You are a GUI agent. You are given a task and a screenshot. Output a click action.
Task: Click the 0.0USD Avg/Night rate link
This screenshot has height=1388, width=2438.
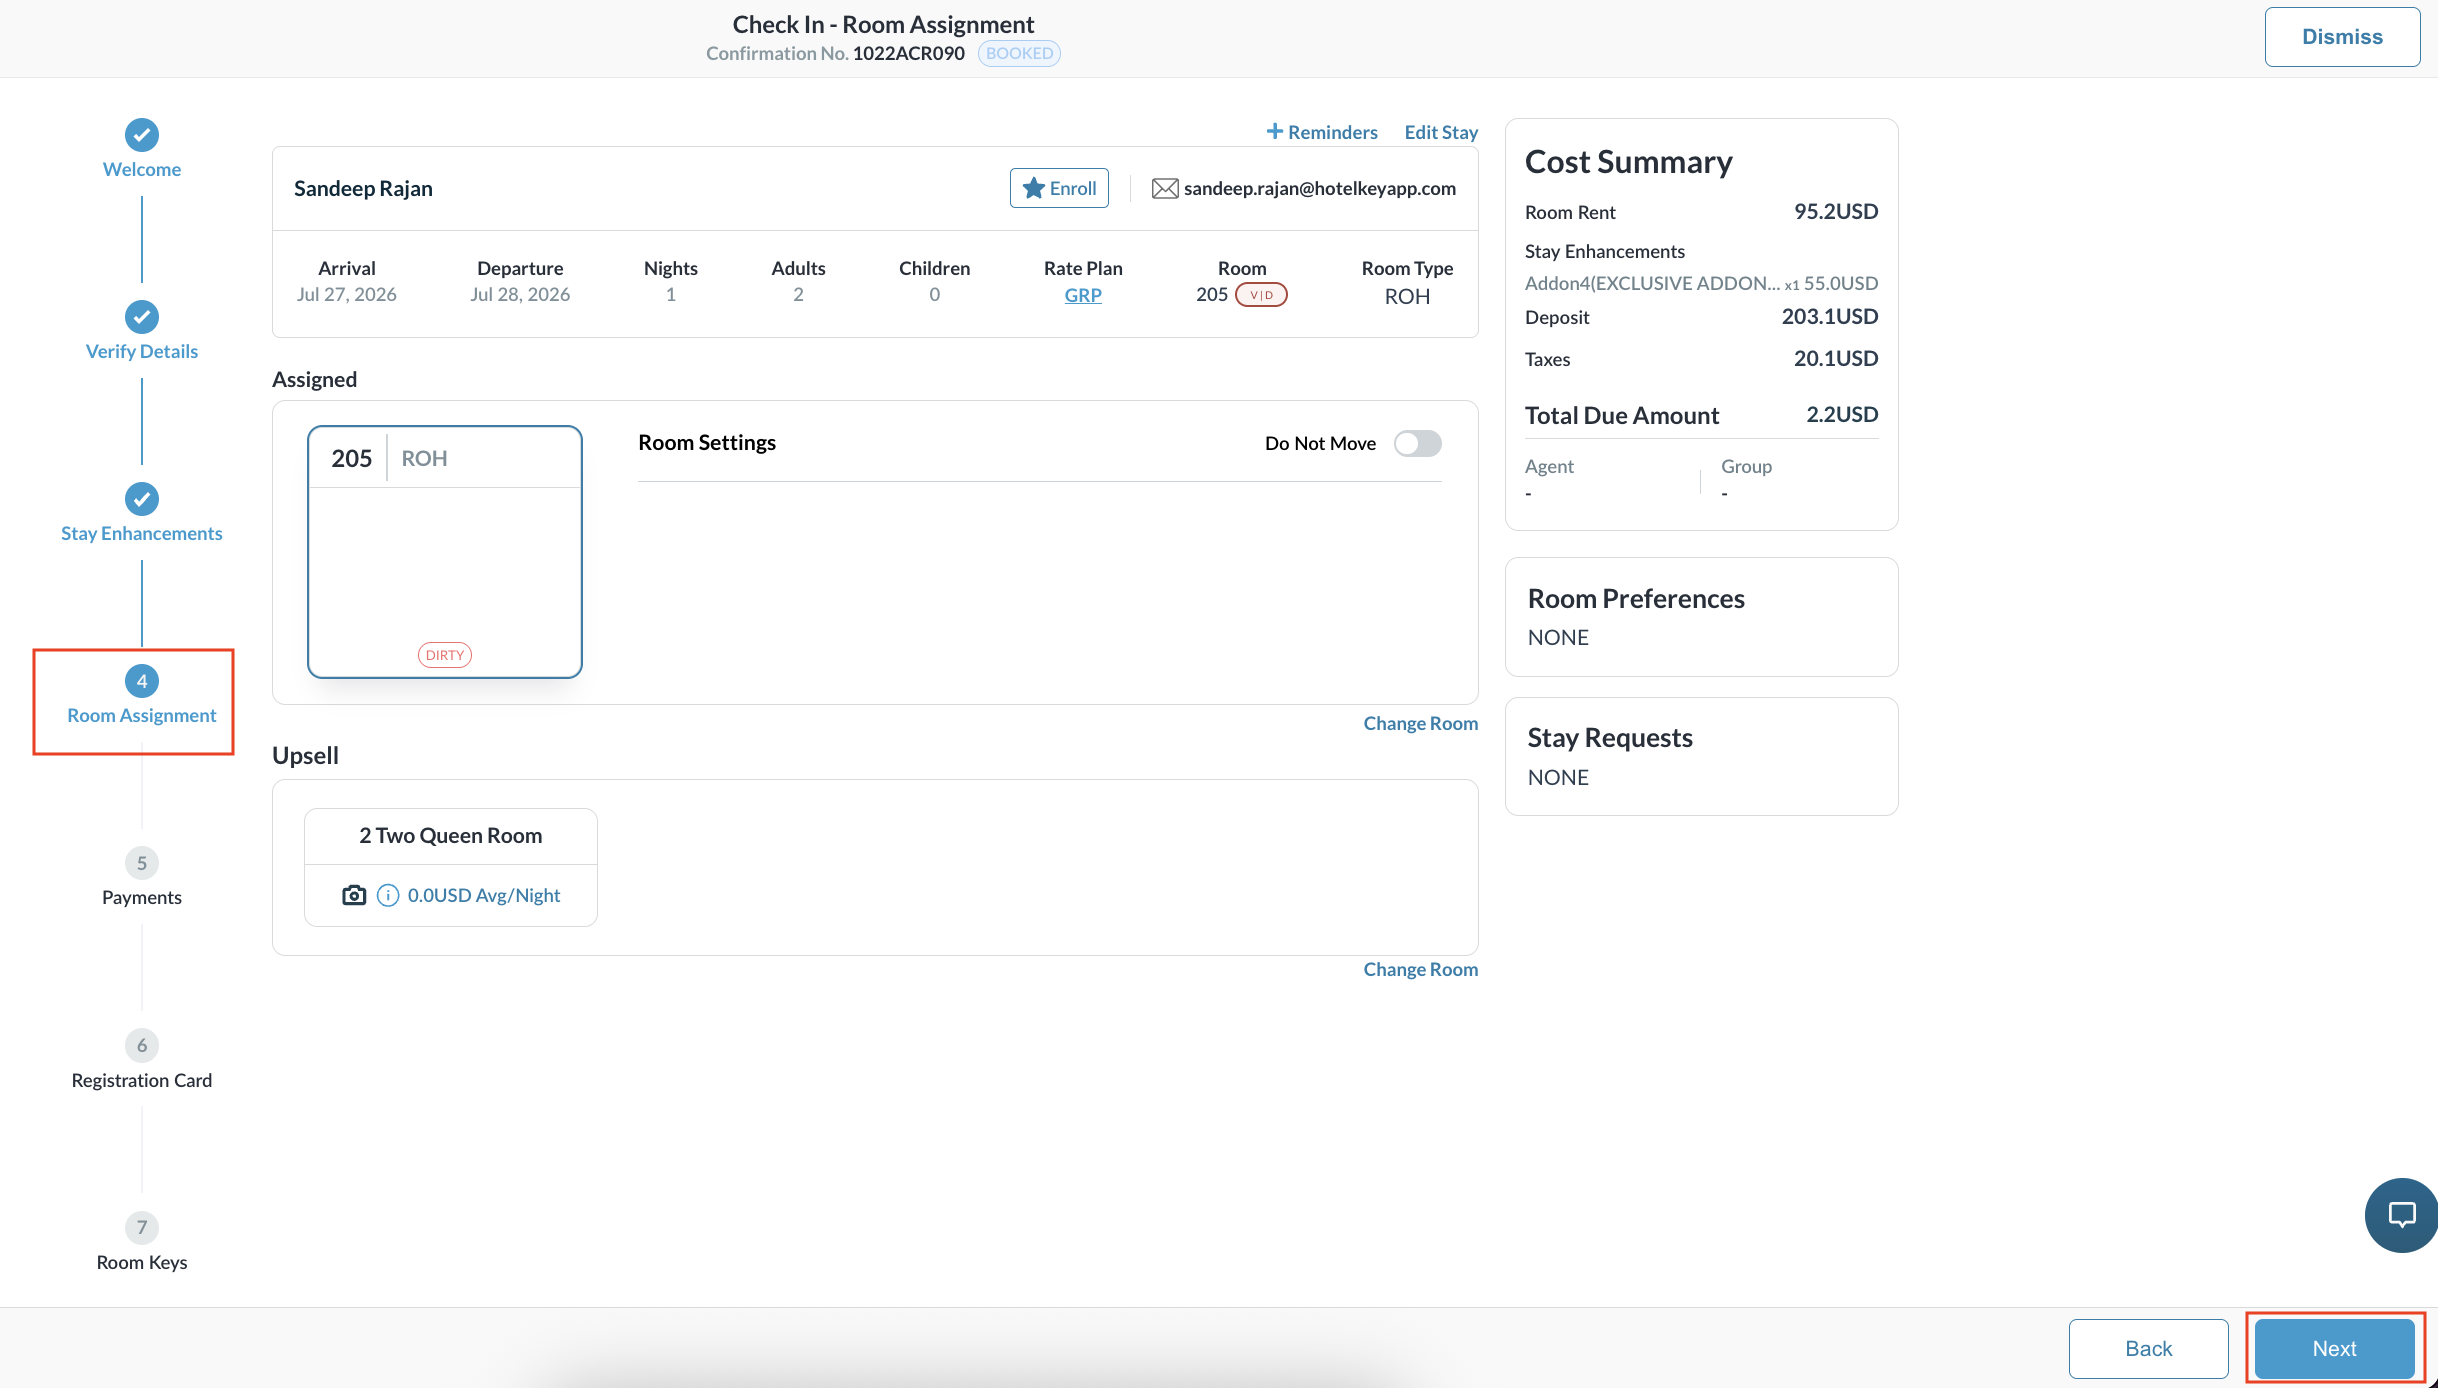(x=484, y=895)
